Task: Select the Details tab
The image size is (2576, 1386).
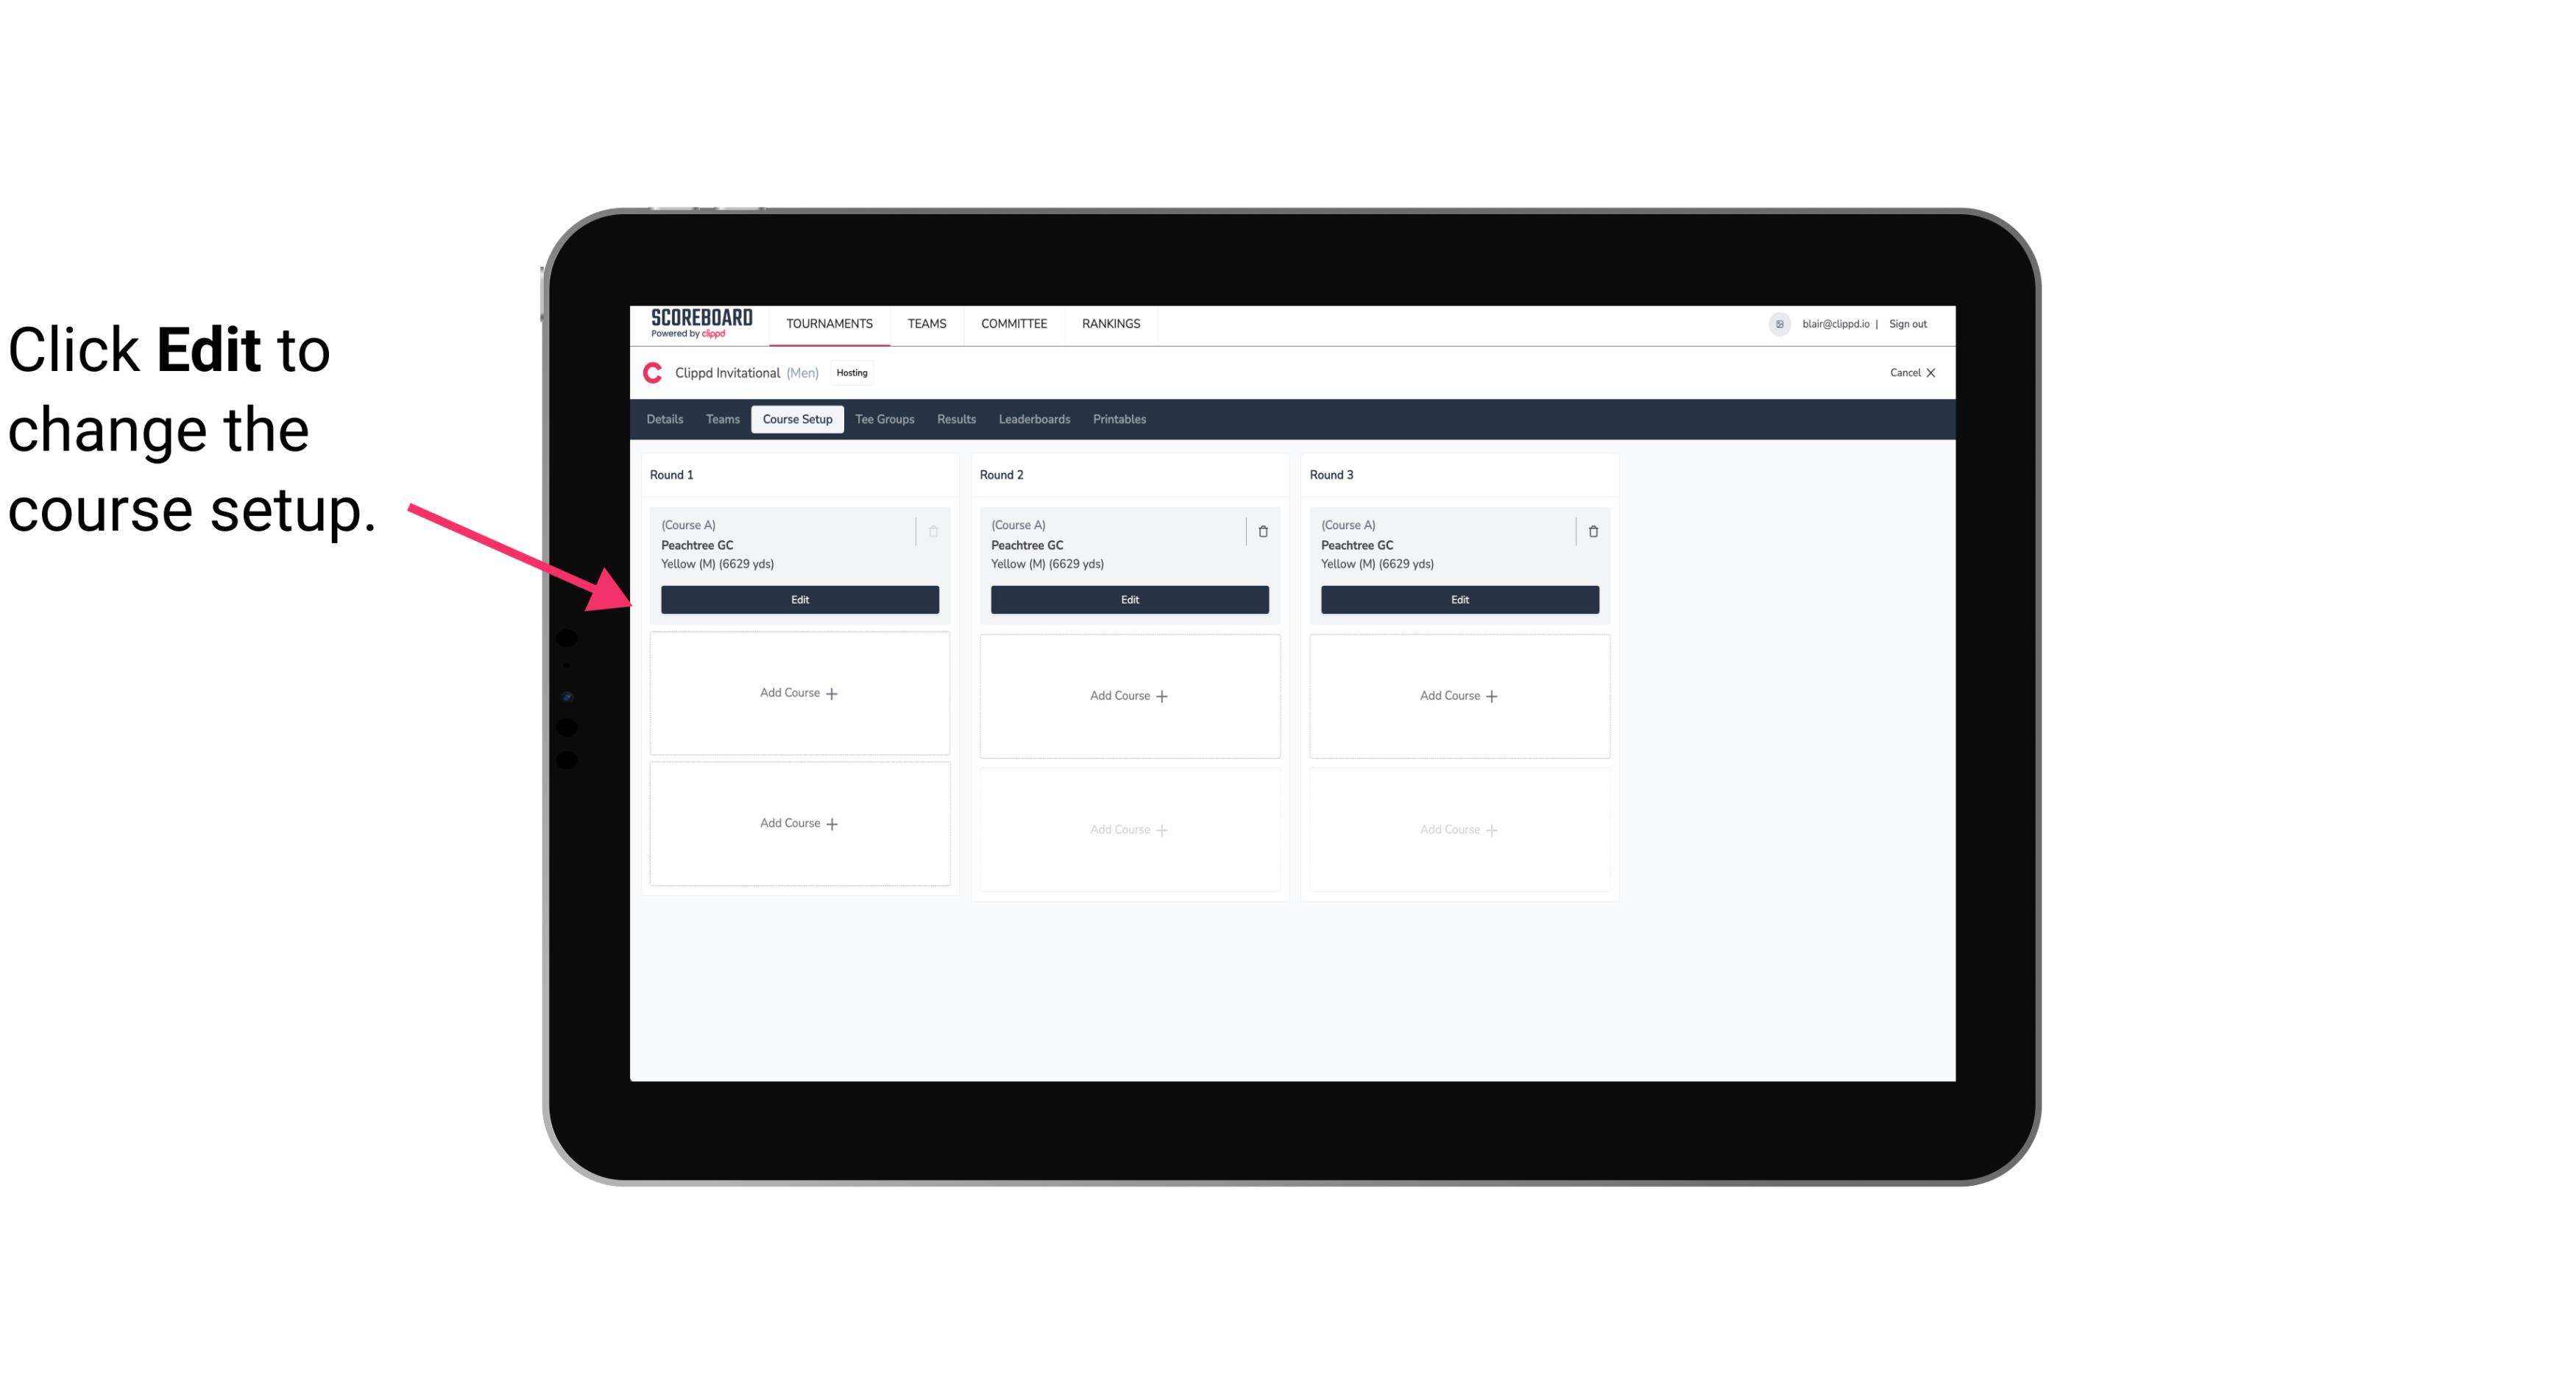Action: (667, 418)
